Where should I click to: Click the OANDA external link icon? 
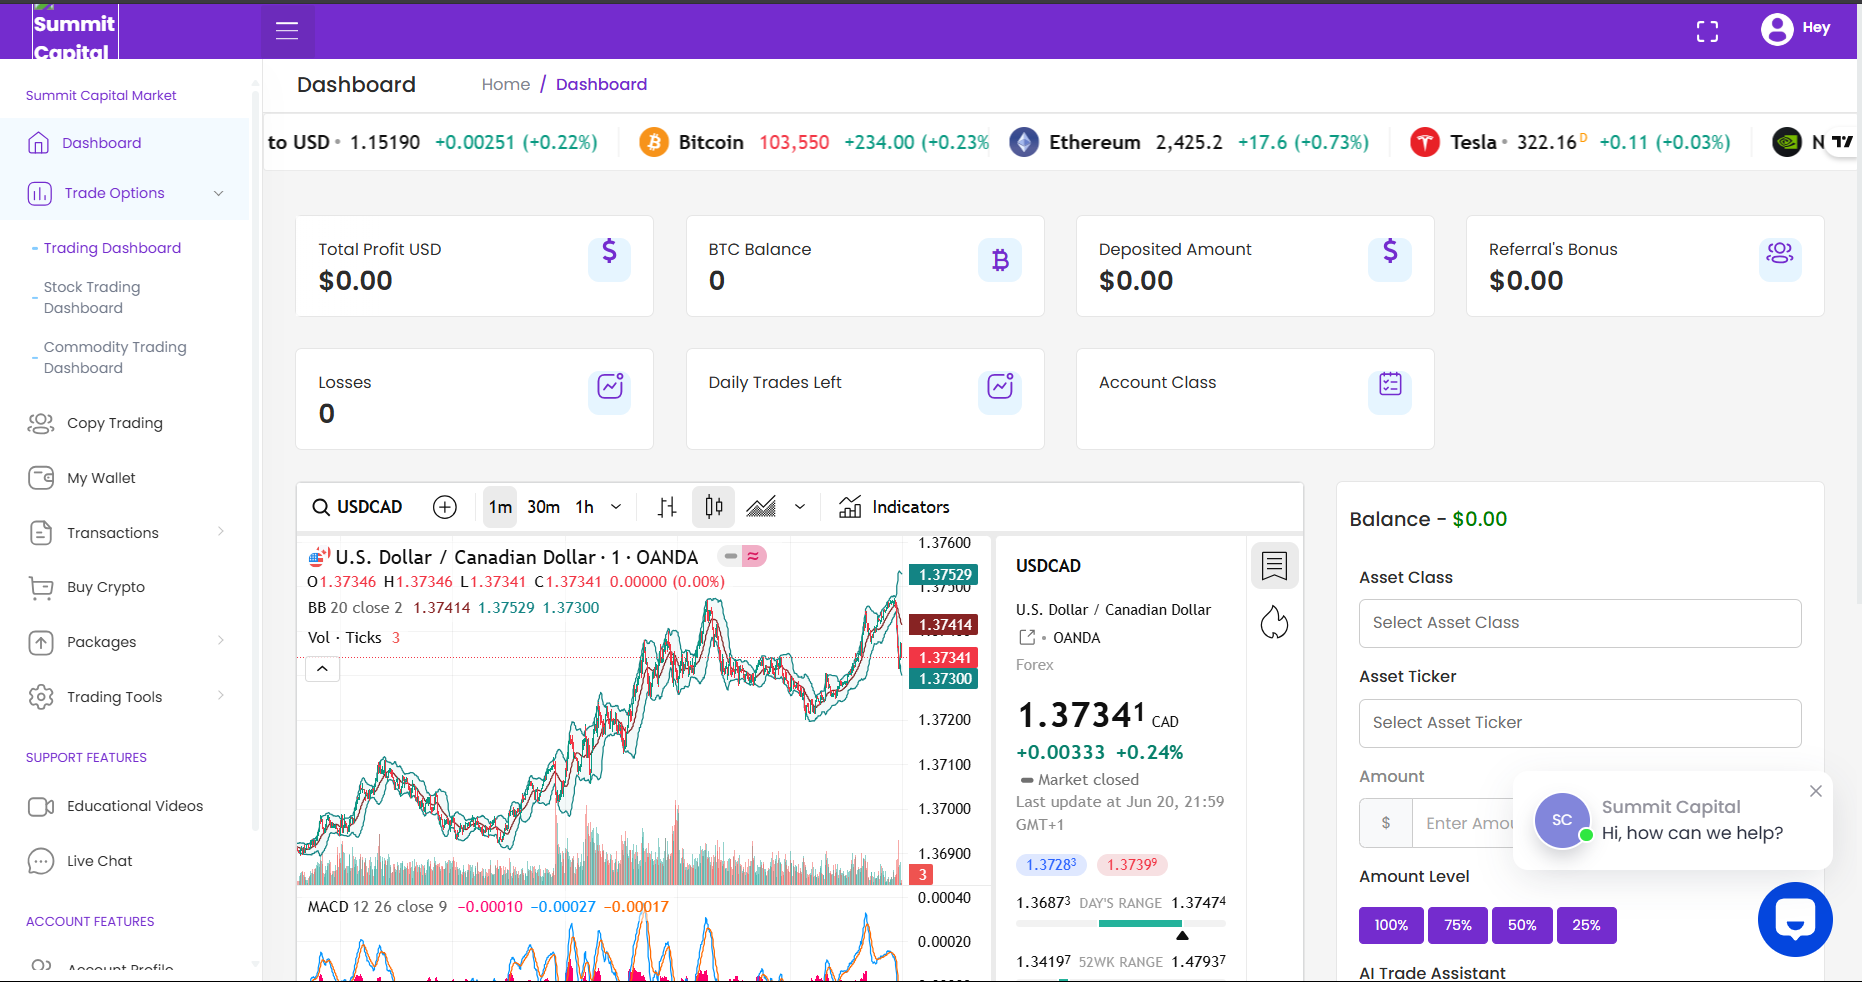point(1027,637)
